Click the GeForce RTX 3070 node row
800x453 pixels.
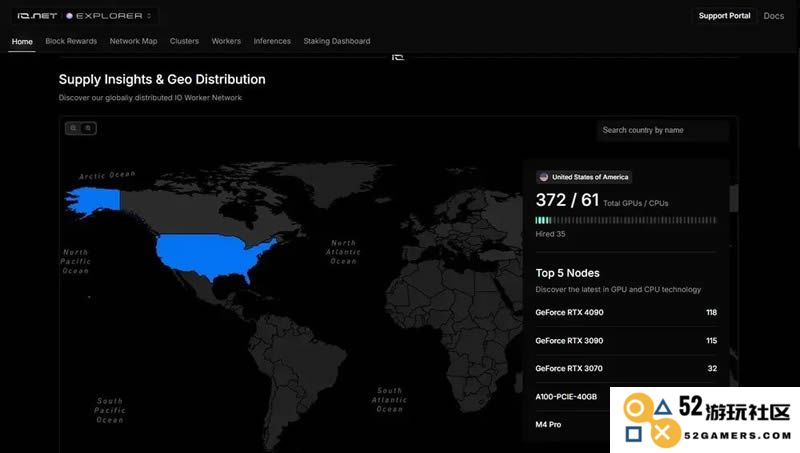click(x=626, y=368)
